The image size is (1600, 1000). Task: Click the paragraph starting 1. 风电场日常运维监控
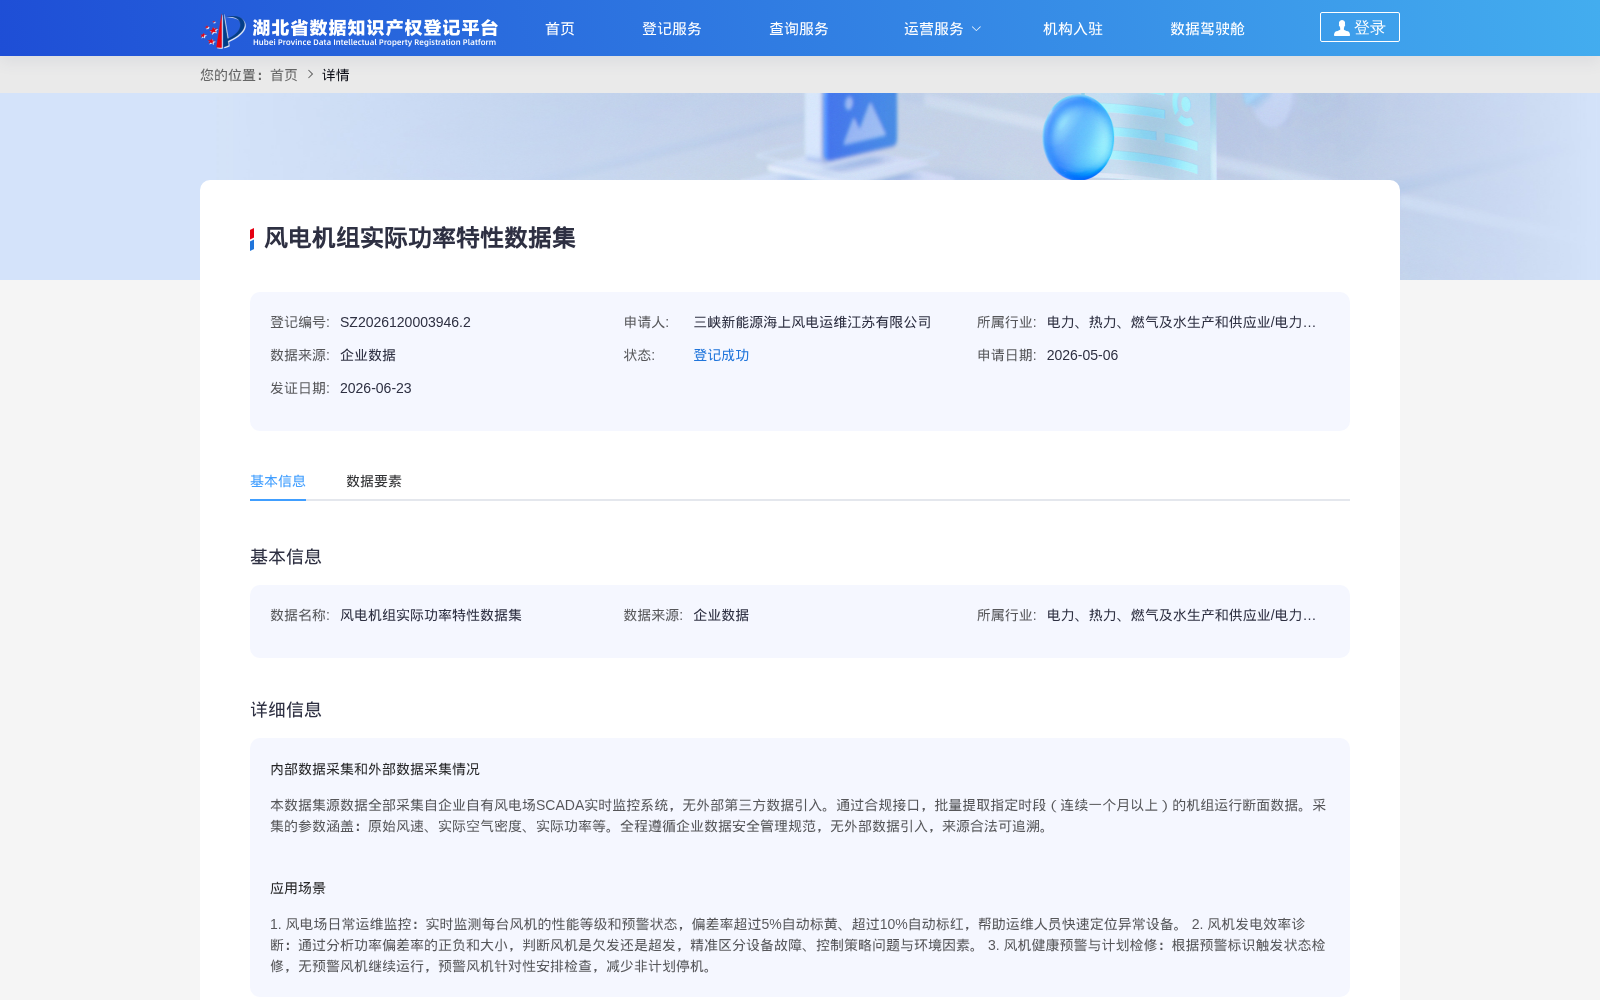tap(799, 945)
